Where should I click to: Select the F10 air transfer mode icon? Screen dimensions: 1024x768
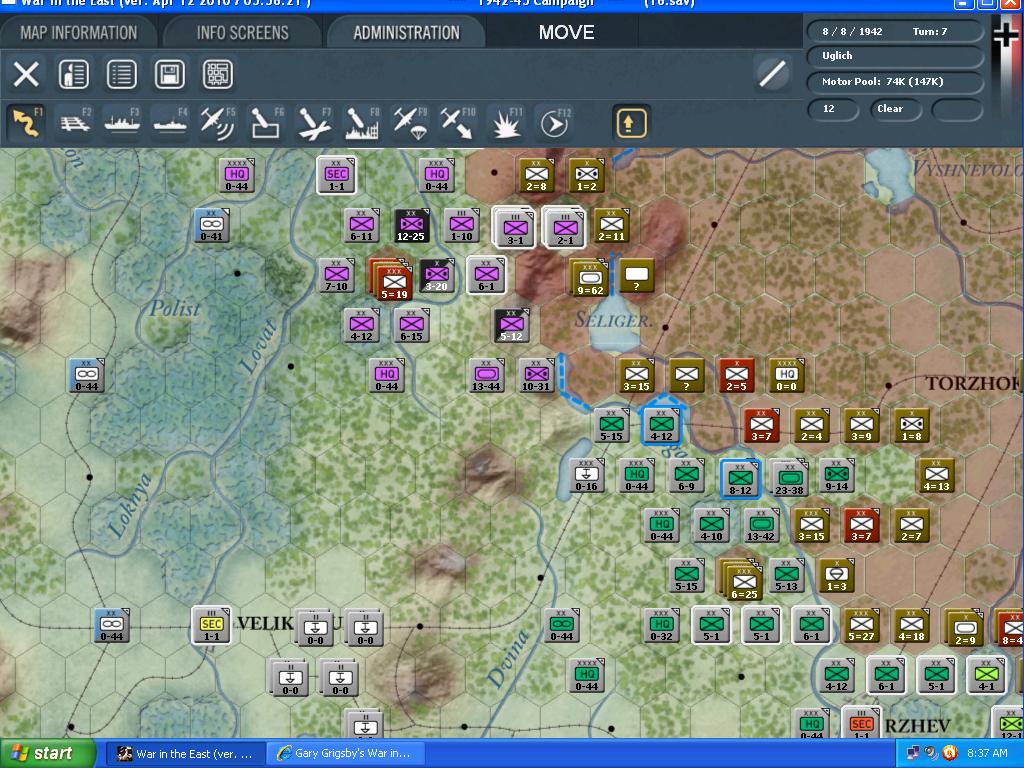pyautogui.click(x=458, y=123)
